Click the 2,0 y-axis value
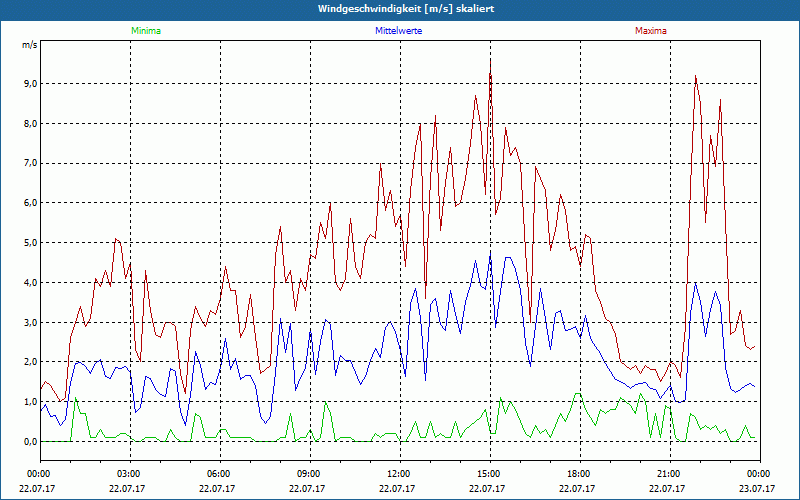 click(30, 362)
